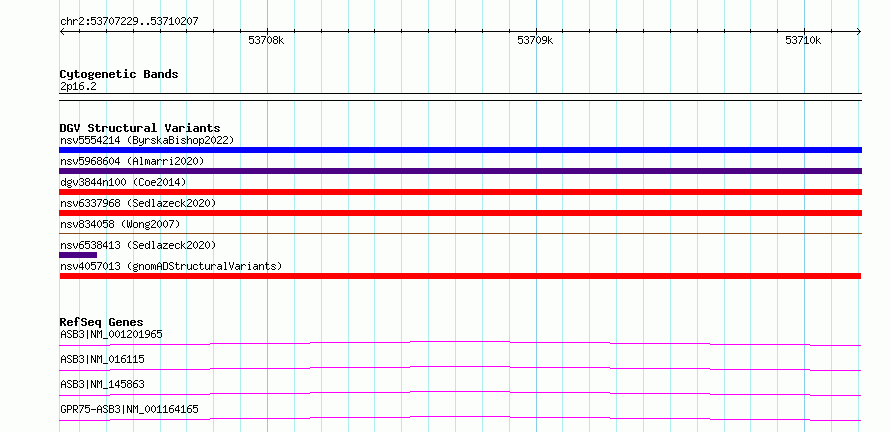Click the red dgv3844n100 variant bar
Image resolution: width=890 pixels, height=432 pixels.
[460, 192]
